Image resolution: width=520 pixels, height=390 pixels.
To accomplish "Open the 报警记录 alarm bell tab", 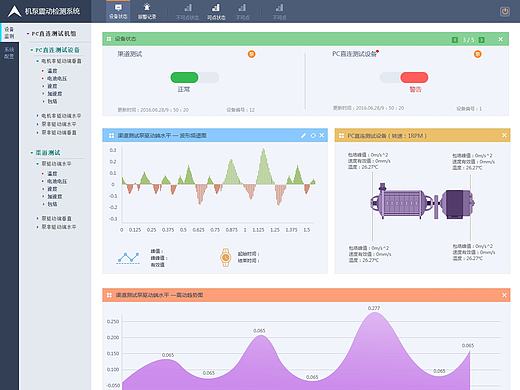I will point(147,11).
